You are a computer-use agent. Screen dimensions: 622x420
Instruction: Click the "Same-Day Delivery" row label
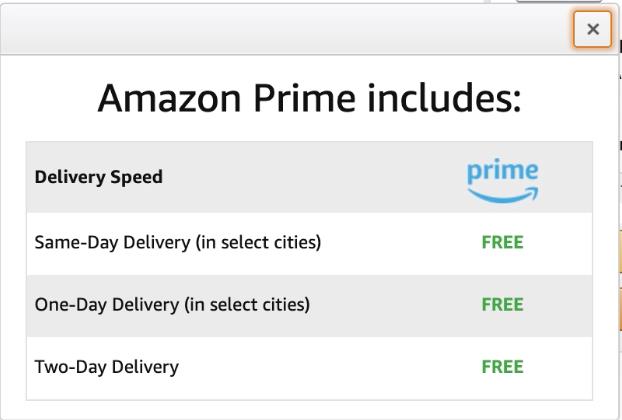[x=177, y=242]
